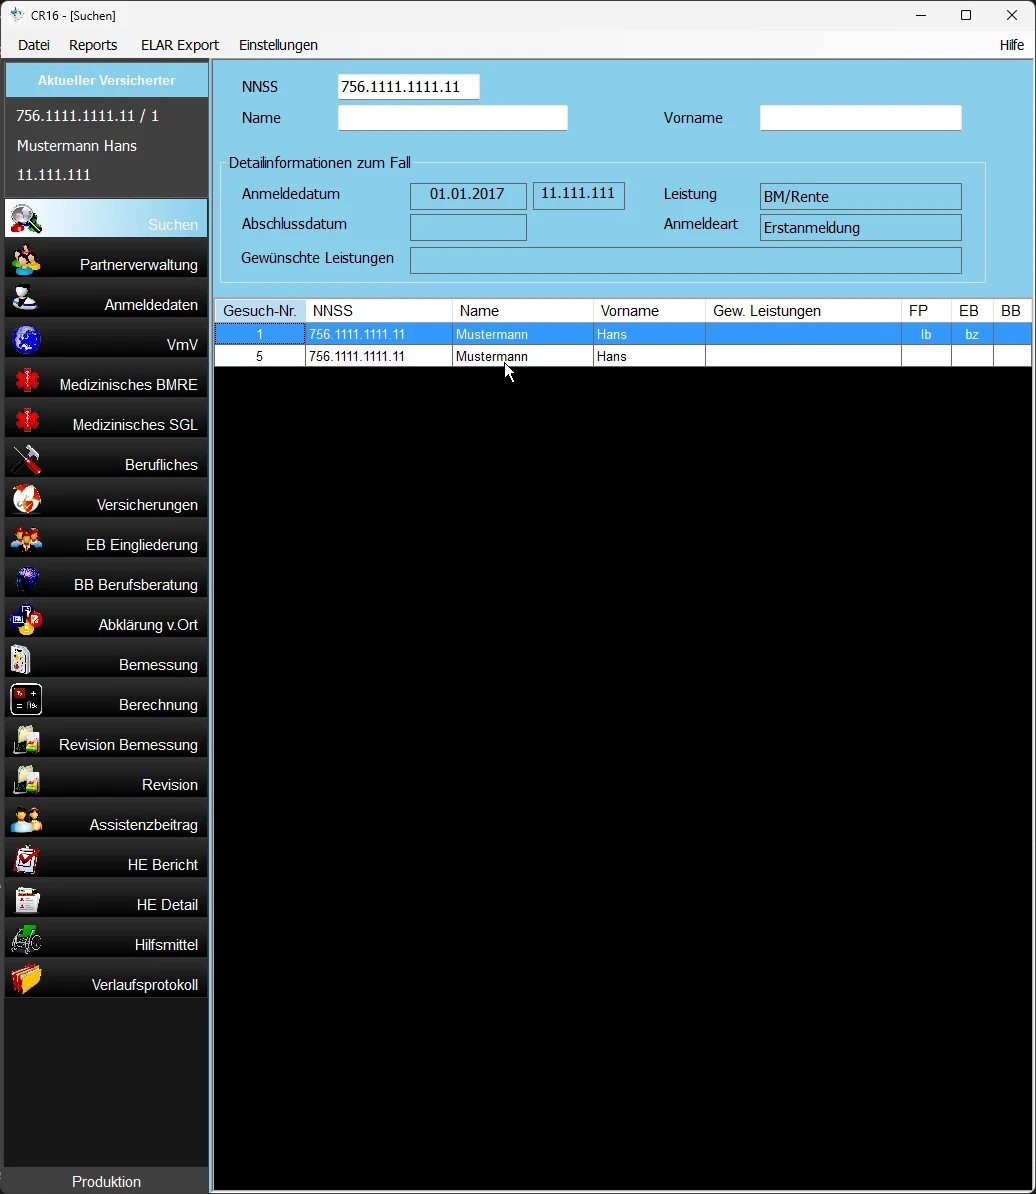
Task: Open the Hilfe menu
Action: pyautogui.click(x=1012, y=45)
